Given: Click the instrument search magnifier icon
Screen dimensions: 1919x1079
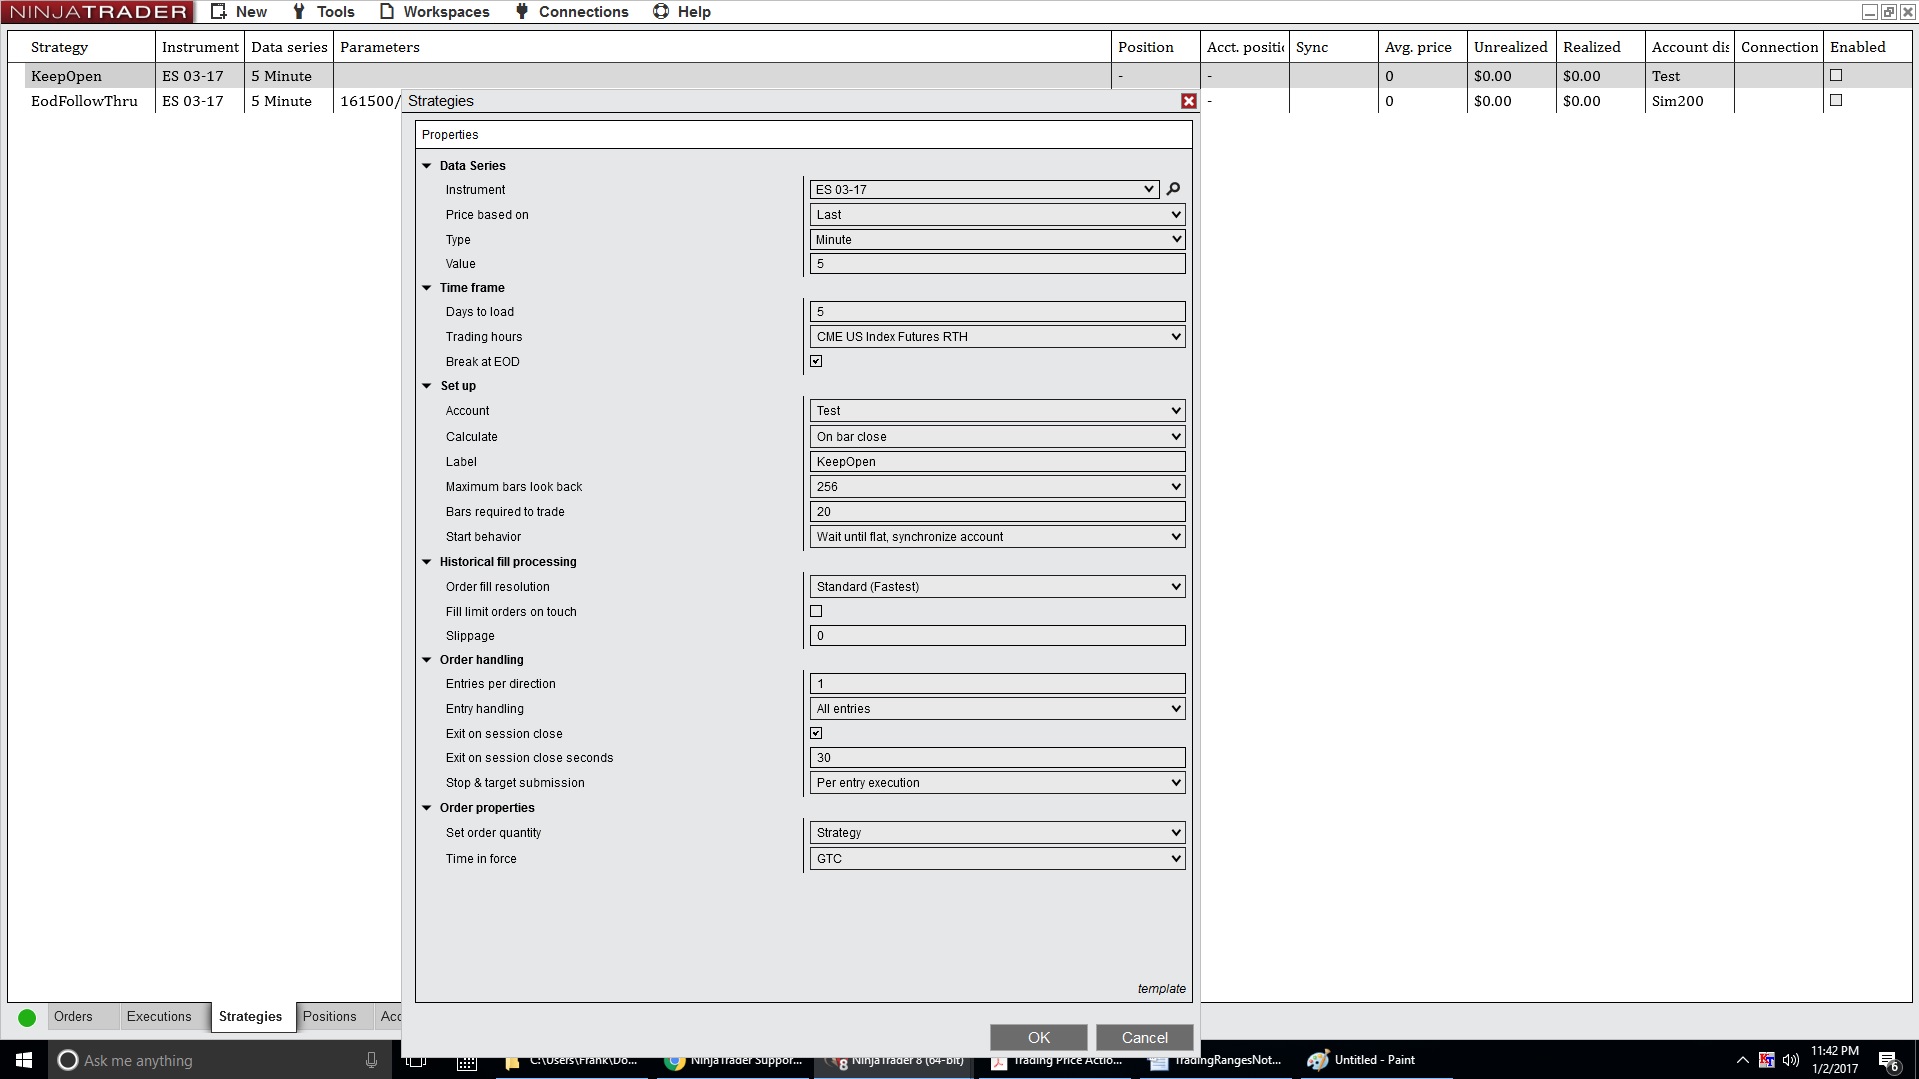Looking at the screenshot, I should pos(1173,189).
